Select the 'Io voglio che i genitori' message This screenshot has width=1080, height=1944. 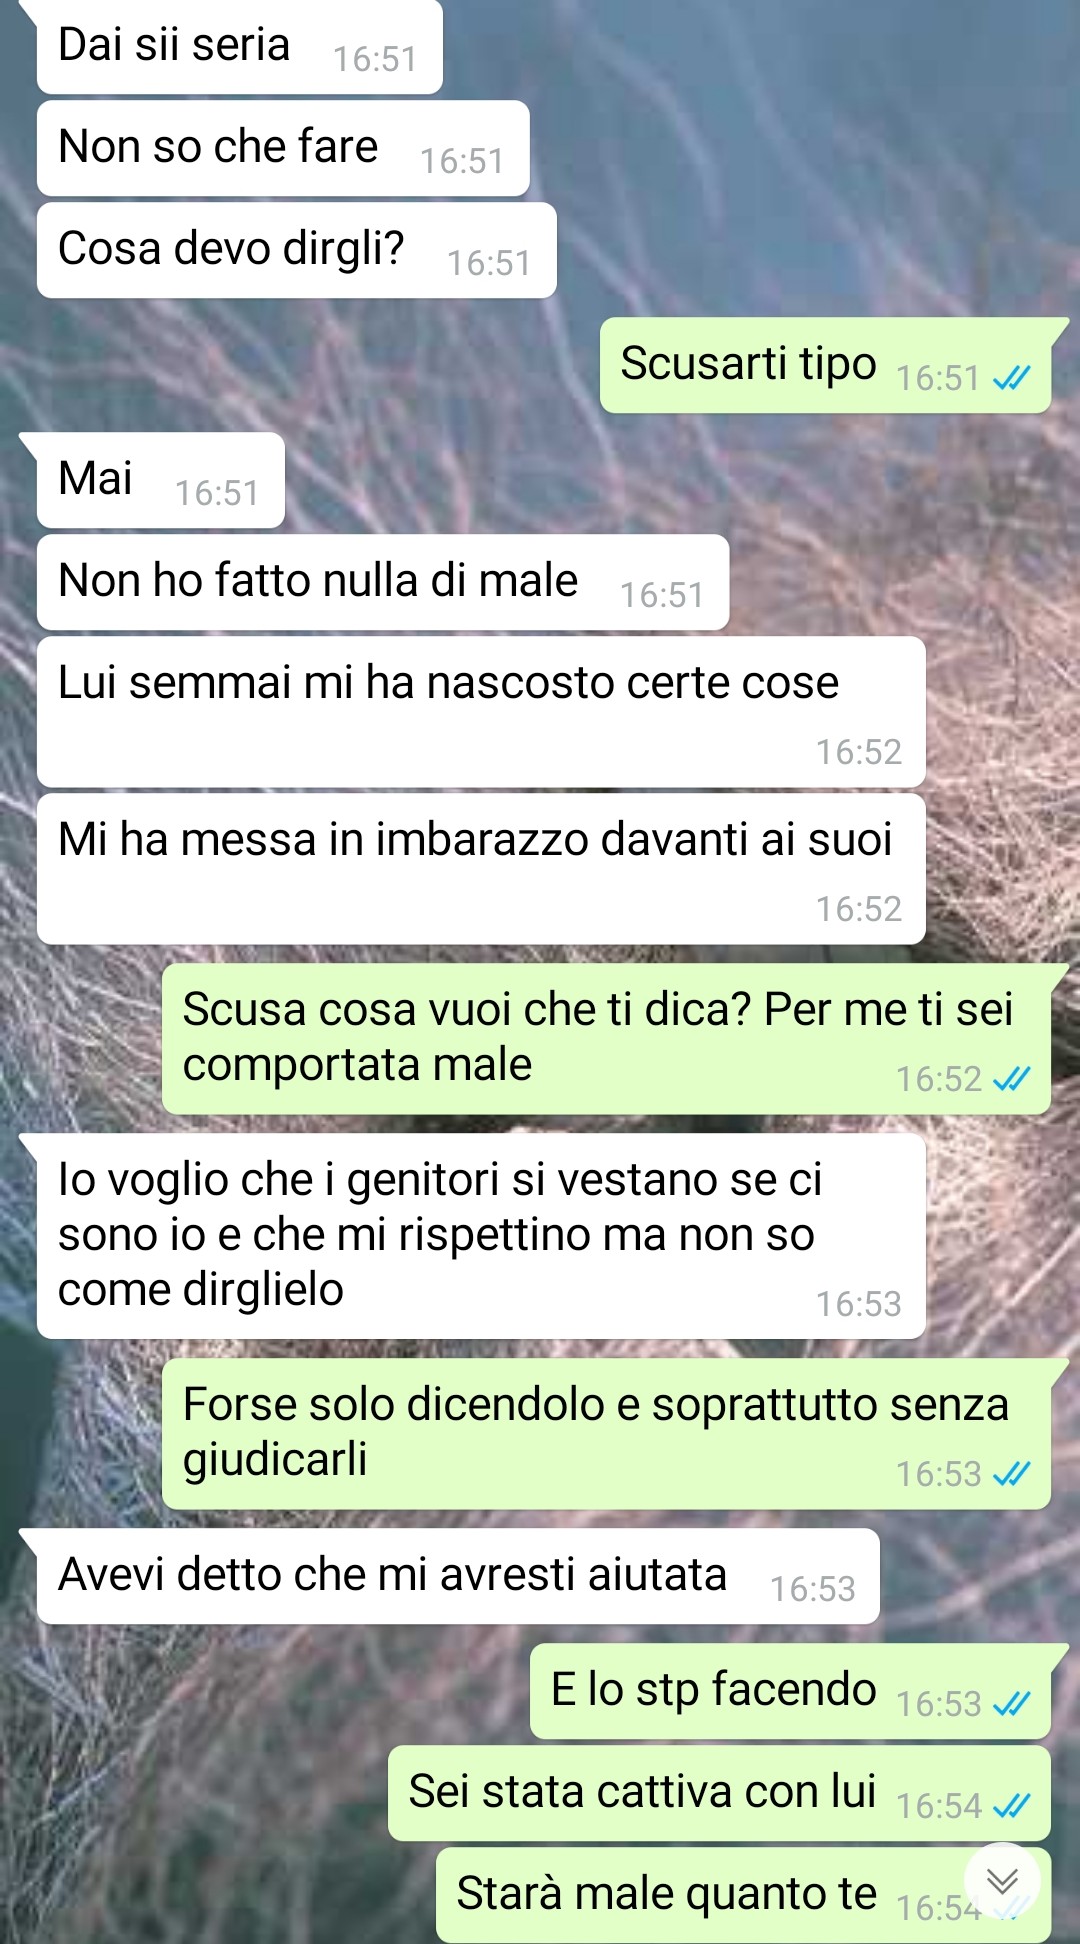coord(481,1236)
